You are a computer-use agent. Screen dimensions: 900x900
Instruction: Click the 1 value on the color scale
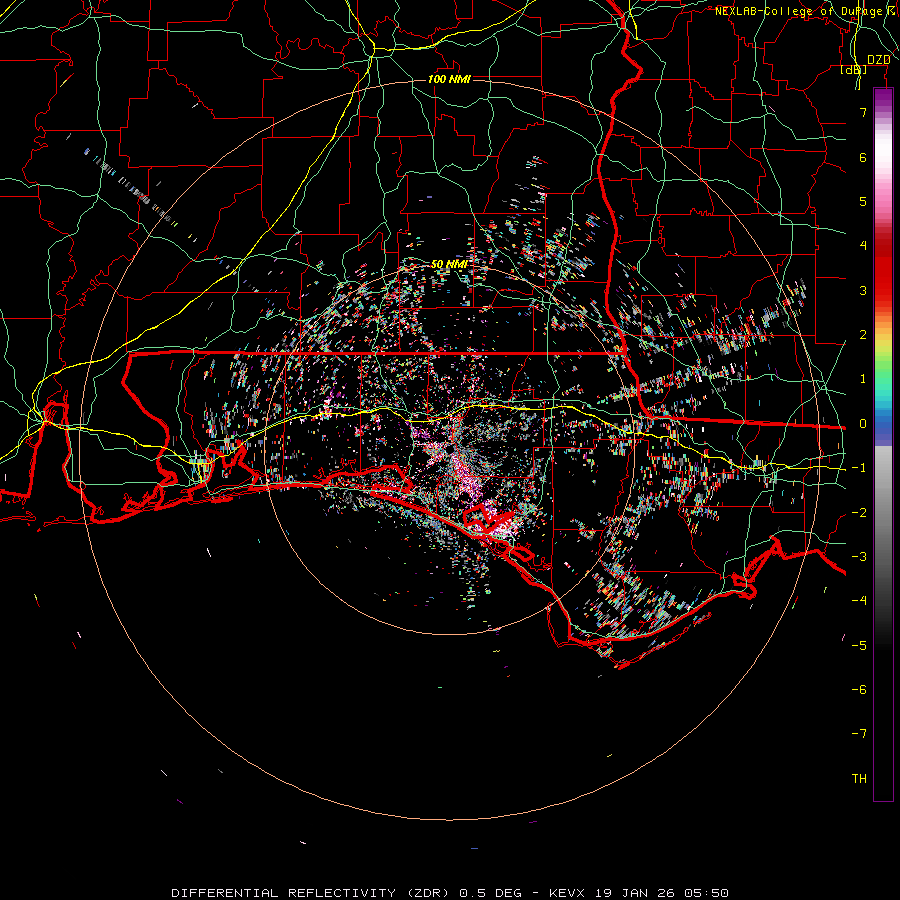[863, 379]
